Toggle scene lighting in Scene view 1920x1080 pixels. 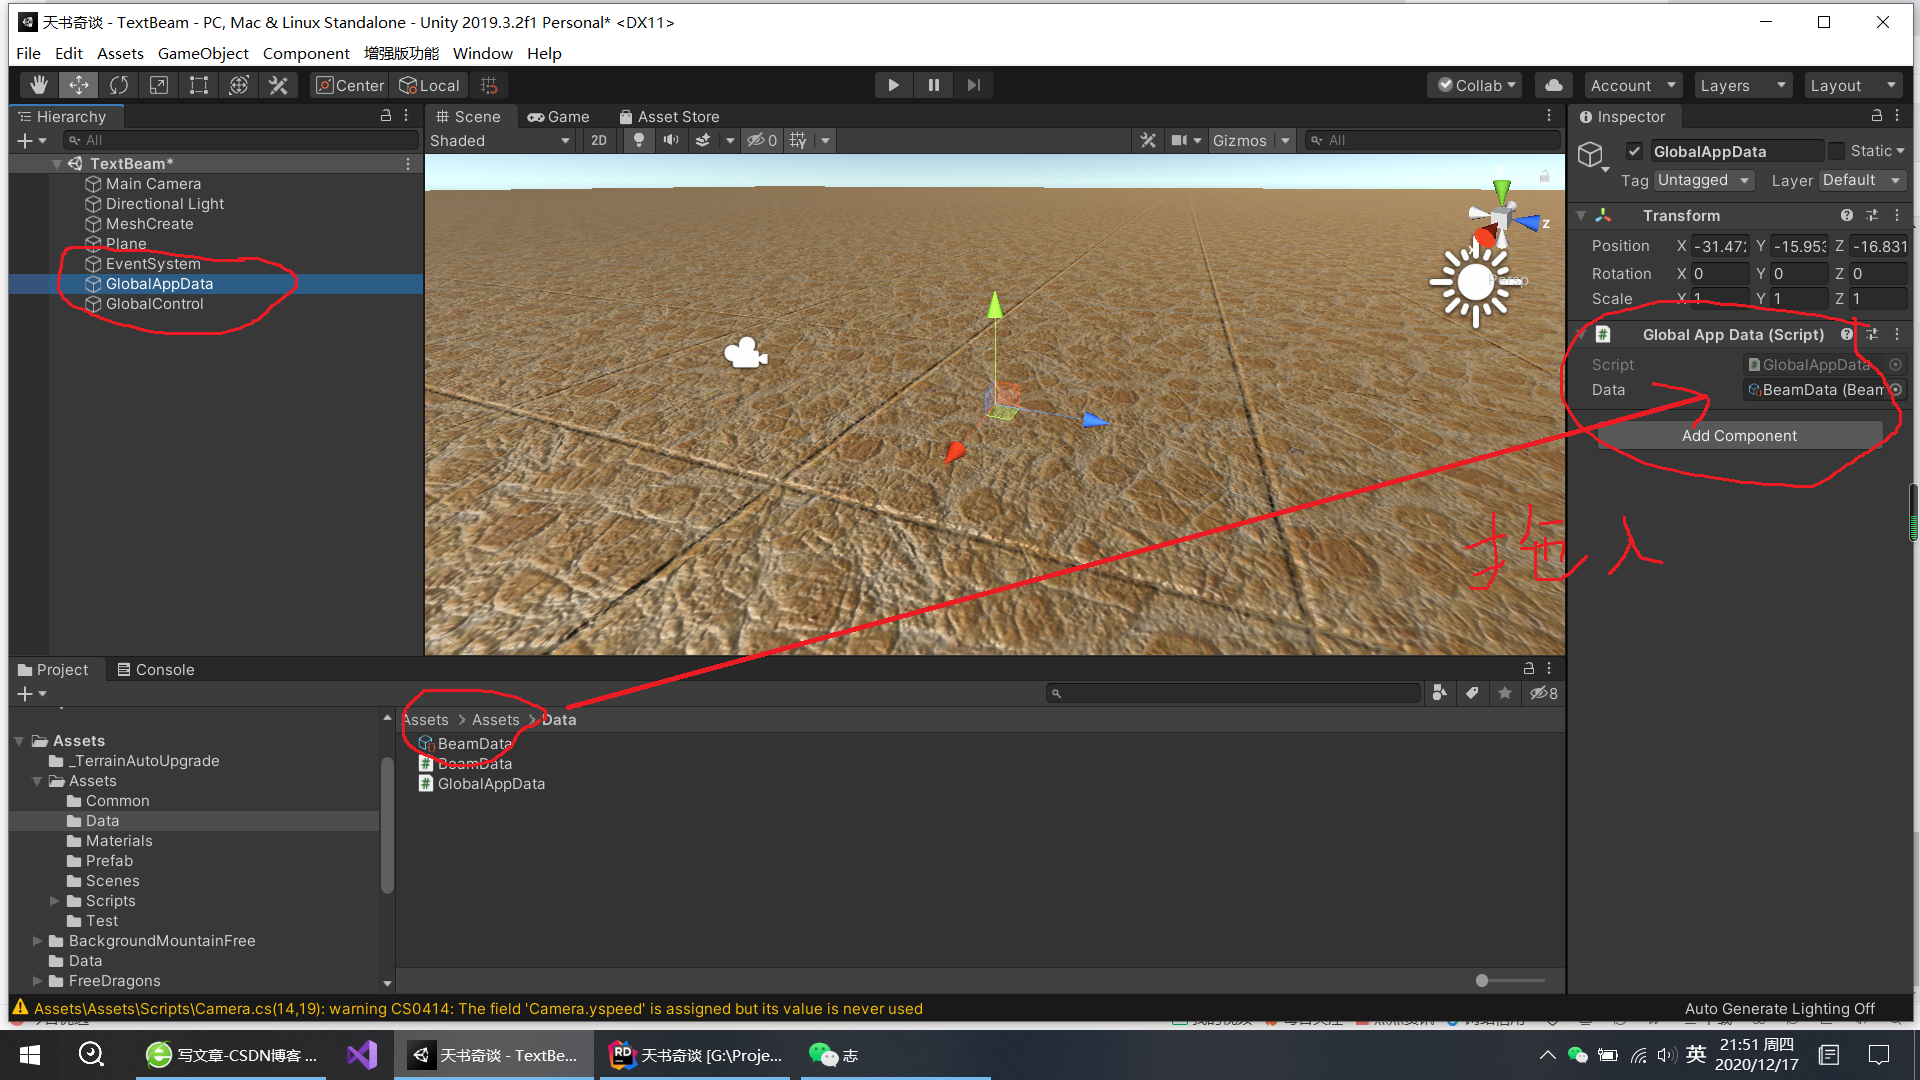tap(639, 140)
